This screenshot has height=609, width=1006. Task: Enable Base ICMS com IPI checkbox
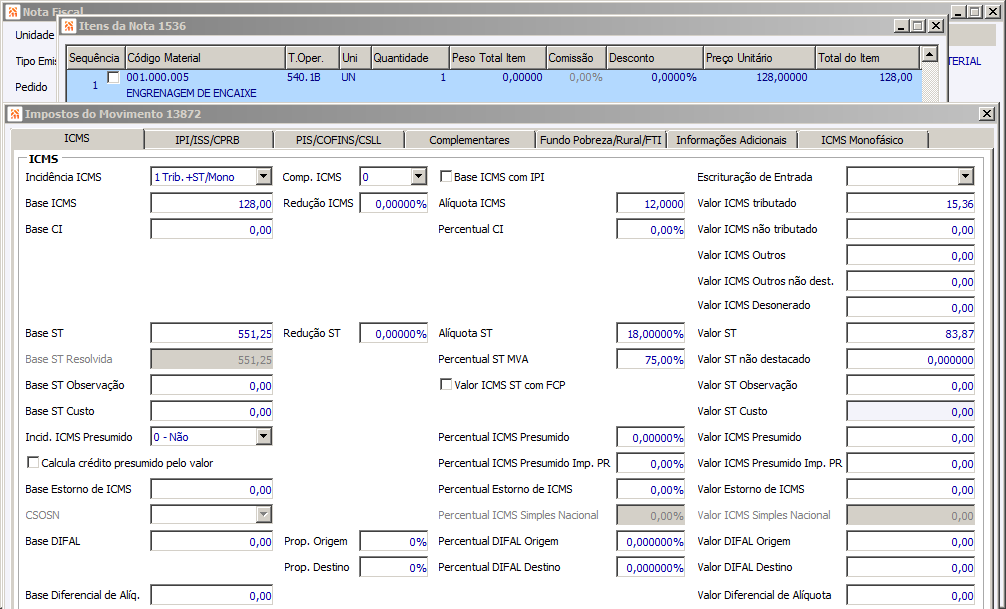[446, 176]
